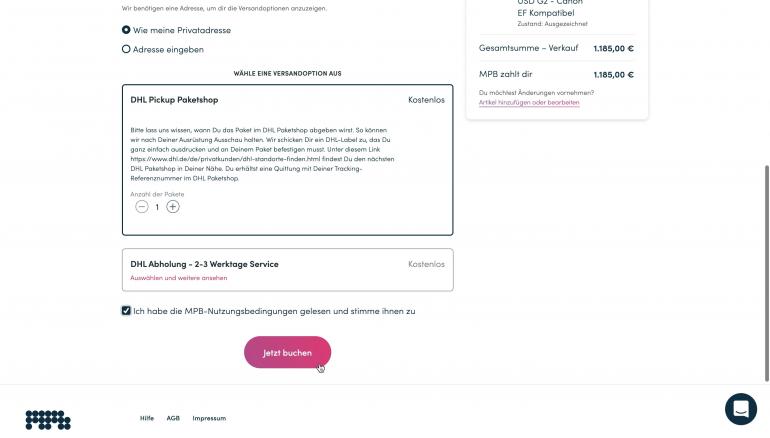Viewport: 770px width, 438px height.
Task: Select the DHL Abholung 2-3 Werktage Service option
Action: 288,270
